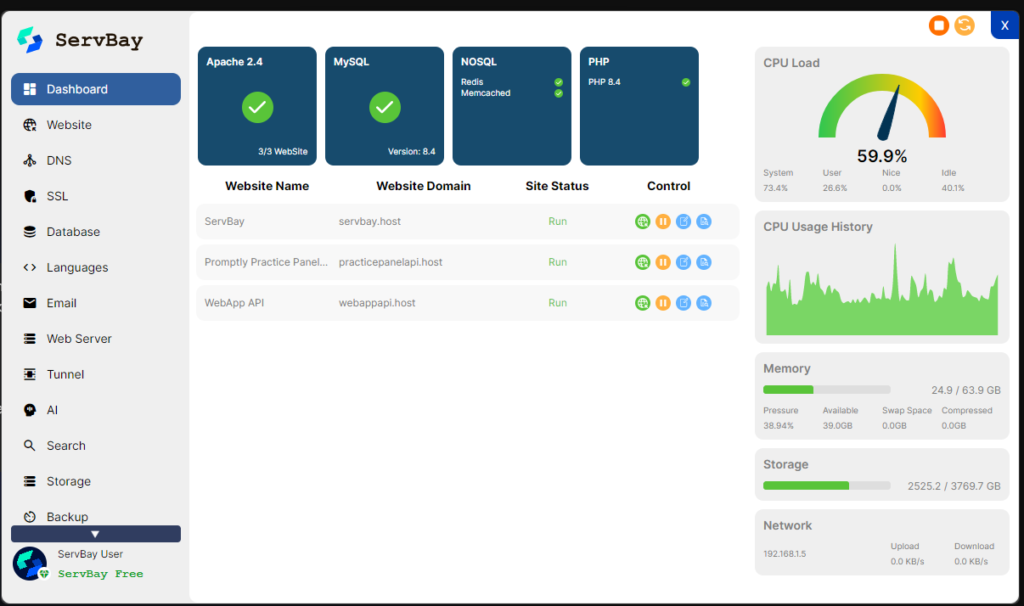Pause the Promptly Practice Panel website

(x=663, y=262)
